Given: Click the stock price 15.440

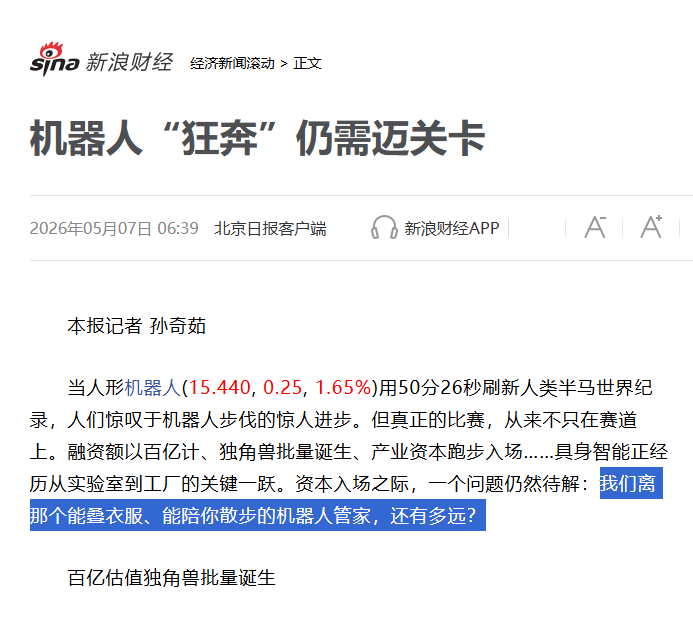Looking at the screenshot, I should pos(220,388).
